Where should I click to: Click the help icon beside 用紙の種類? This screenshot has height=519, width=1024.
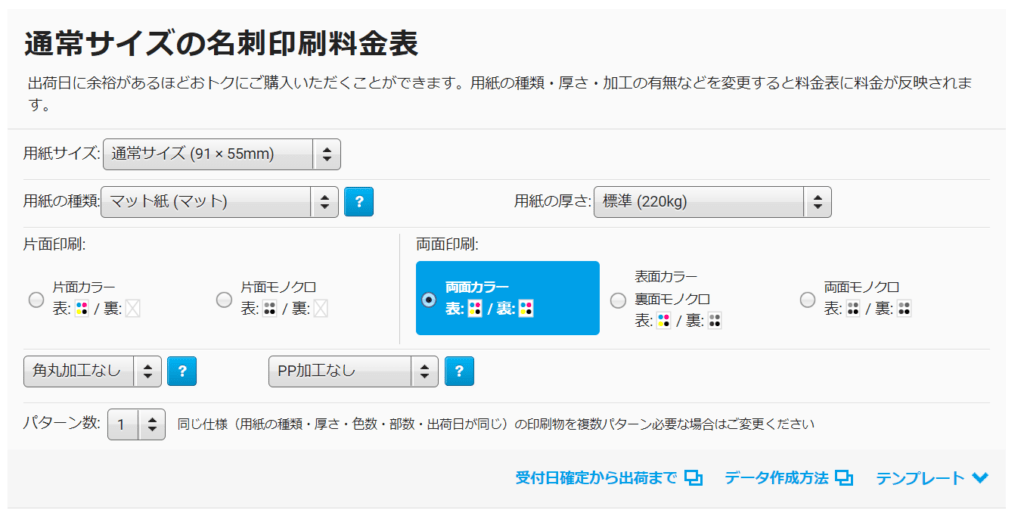tap(359, 202)
